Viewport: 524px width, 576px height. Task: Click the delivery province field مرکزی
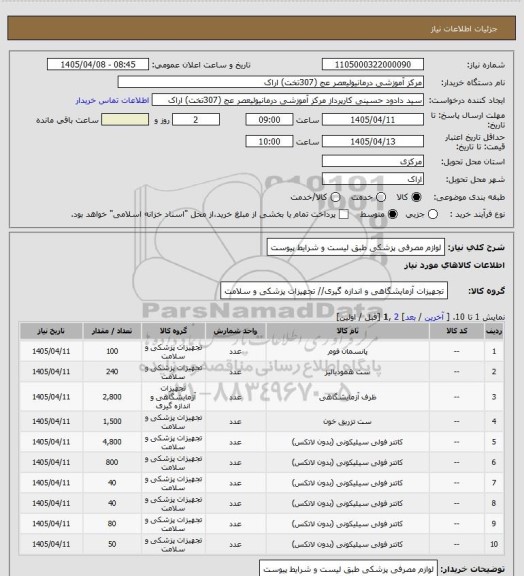373,161
